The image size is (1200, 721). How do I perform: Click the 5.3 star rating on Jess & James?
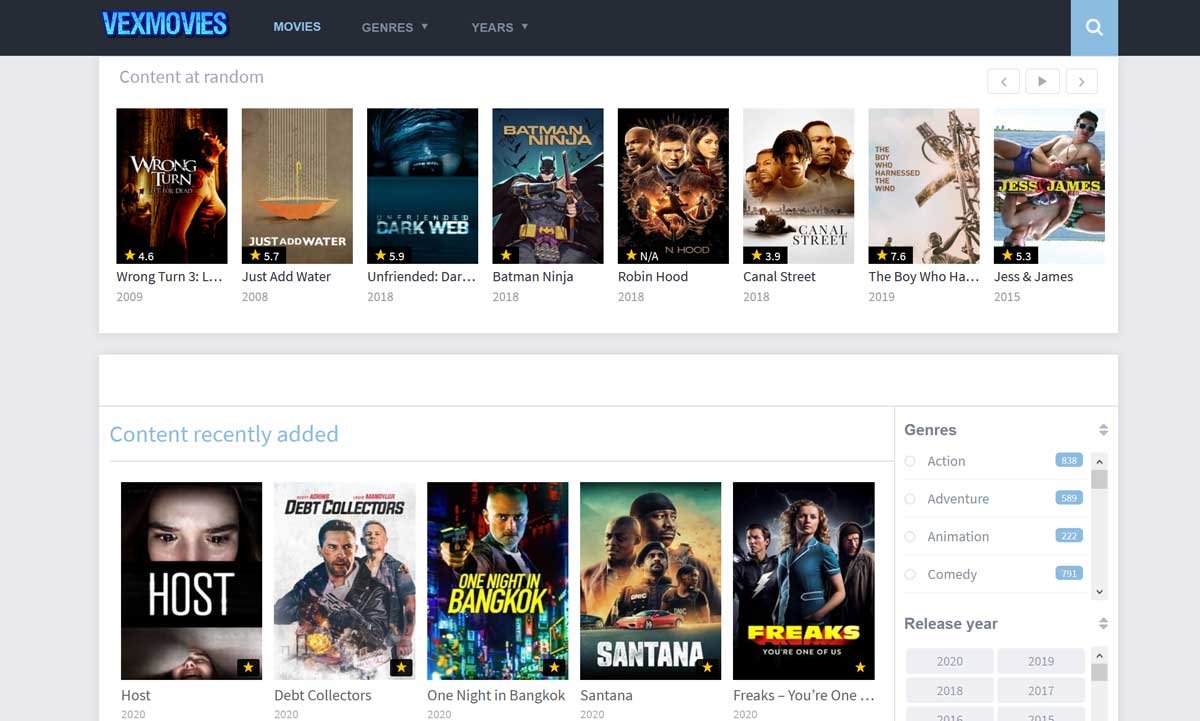(1016, 256)
